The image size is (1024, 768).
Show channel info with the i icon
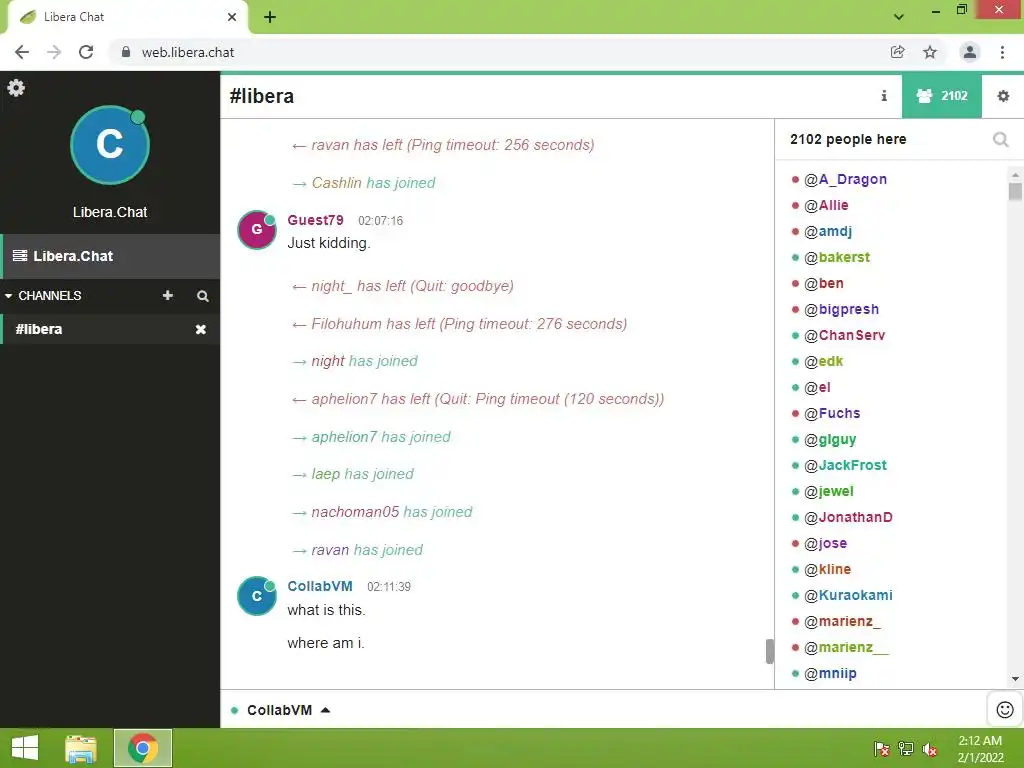click(884, 96)
